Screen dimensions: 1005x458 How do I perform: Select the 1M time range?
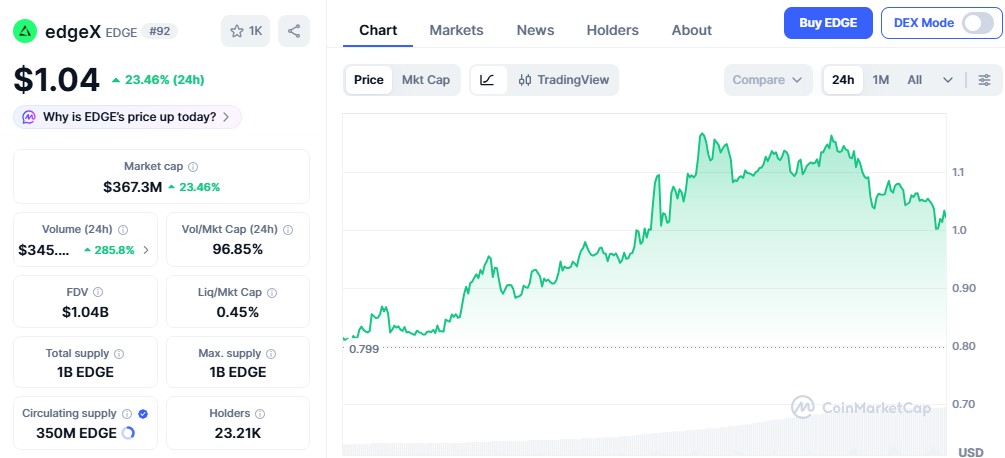tap(880, 80)
